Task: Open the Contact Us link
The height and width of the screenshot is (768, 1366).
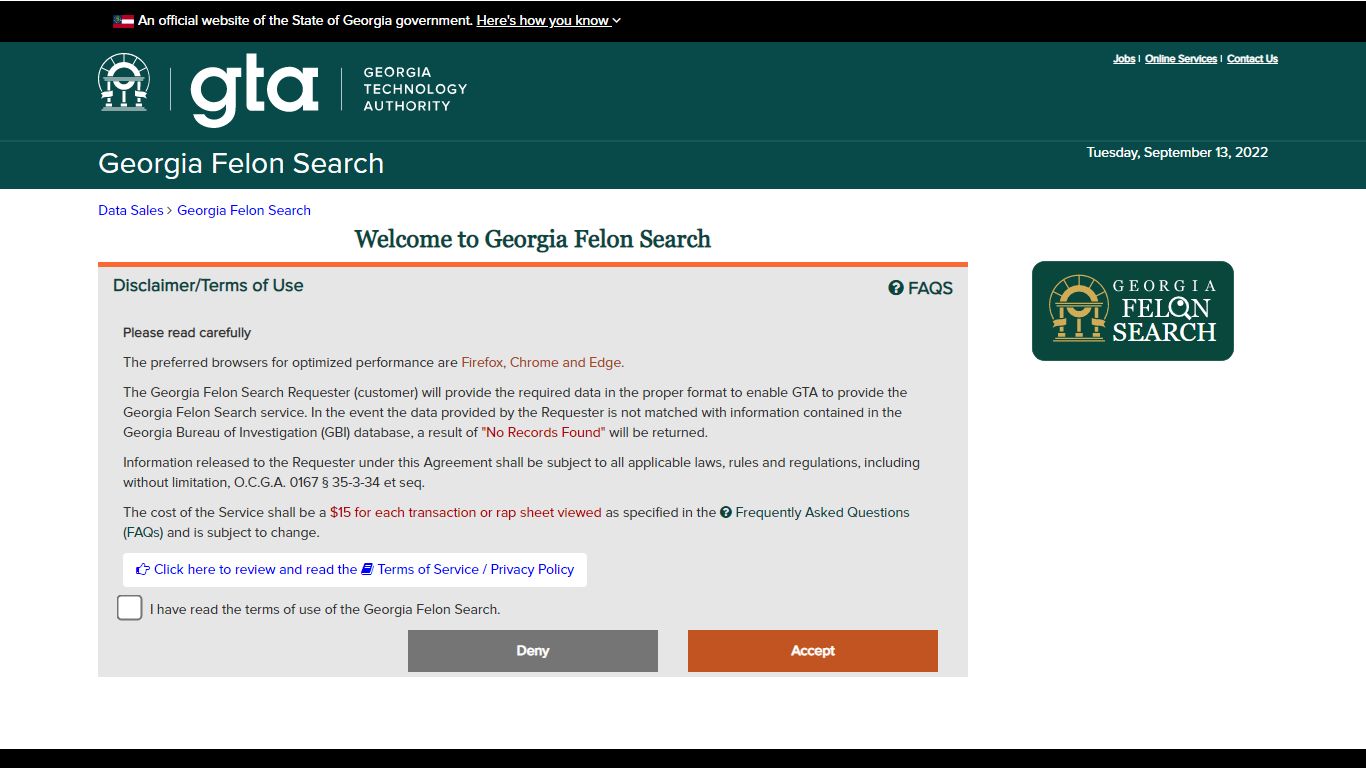Action: tap(1252, 59)
